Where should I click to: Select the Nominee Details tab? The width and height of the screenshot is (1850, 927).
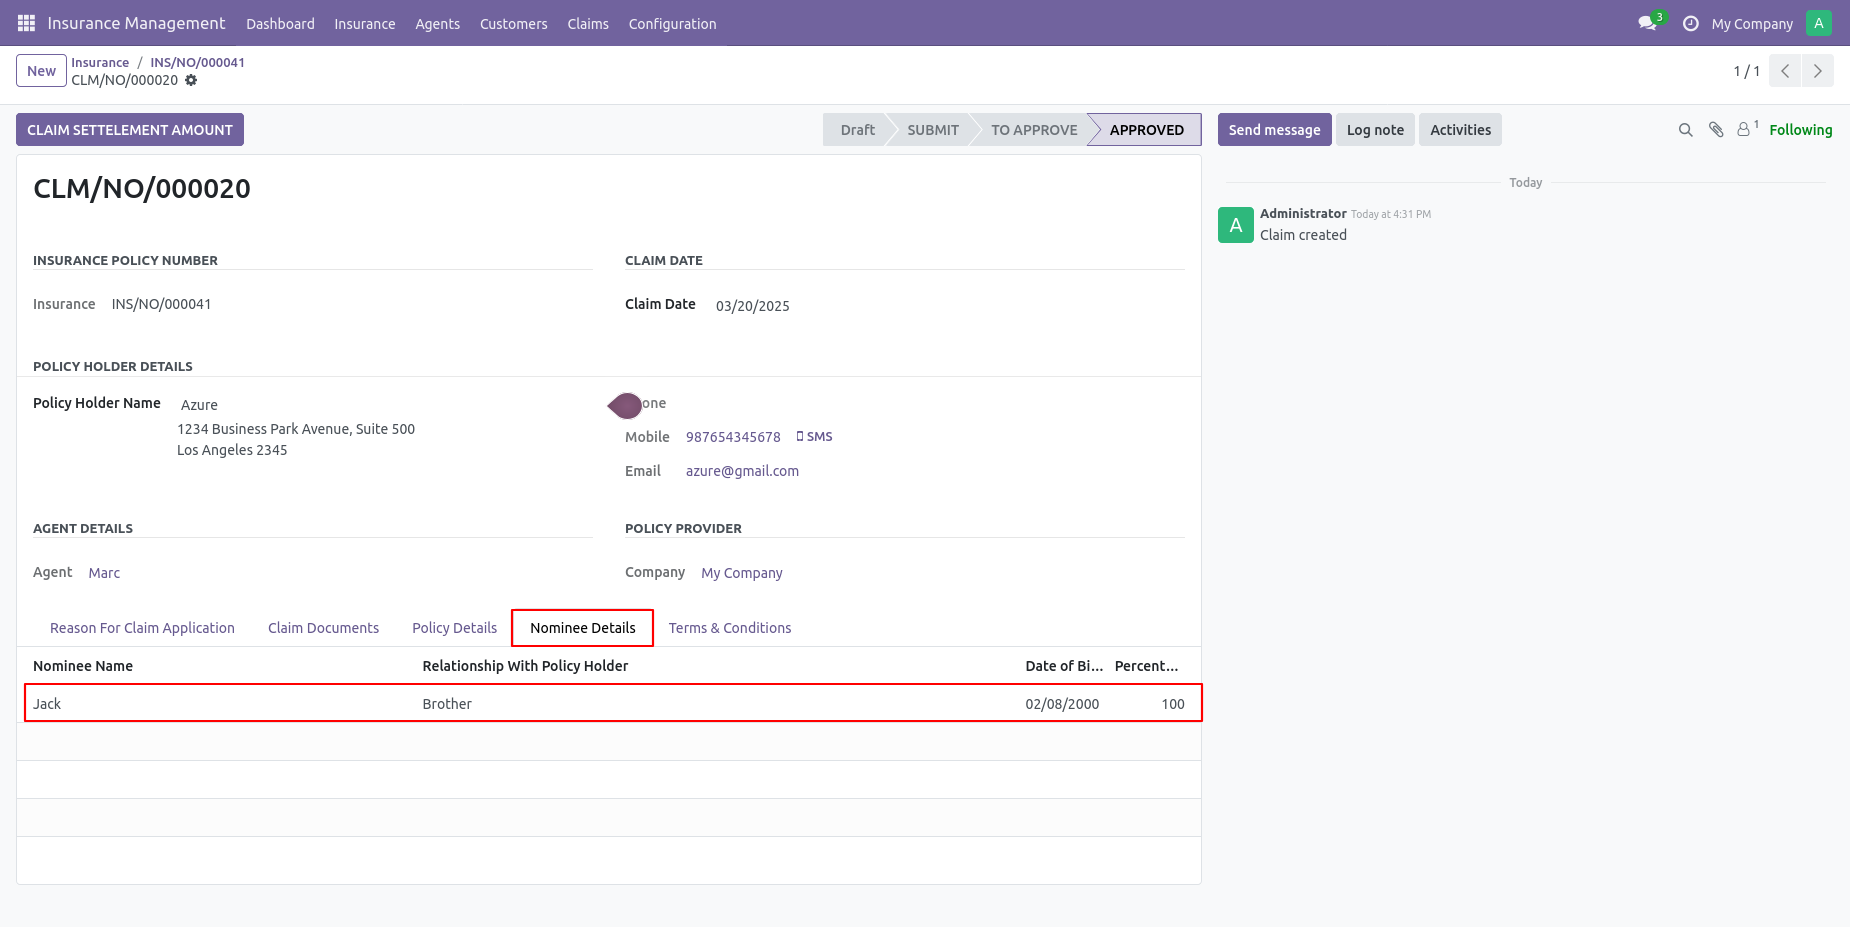[x=583, y=628]
